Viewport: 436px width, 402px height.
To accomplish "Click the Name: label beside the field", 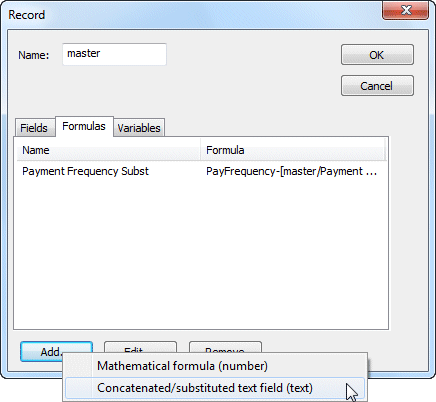I will [x=34, y=55].
